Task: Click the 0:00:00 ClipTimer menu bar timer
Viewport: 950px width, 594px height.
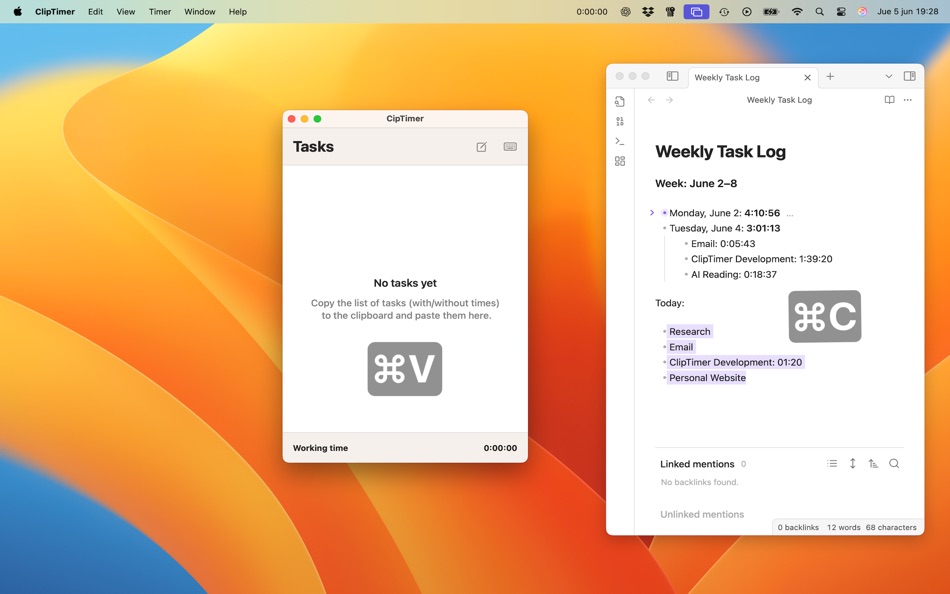Action: click(x=591, y=12)
